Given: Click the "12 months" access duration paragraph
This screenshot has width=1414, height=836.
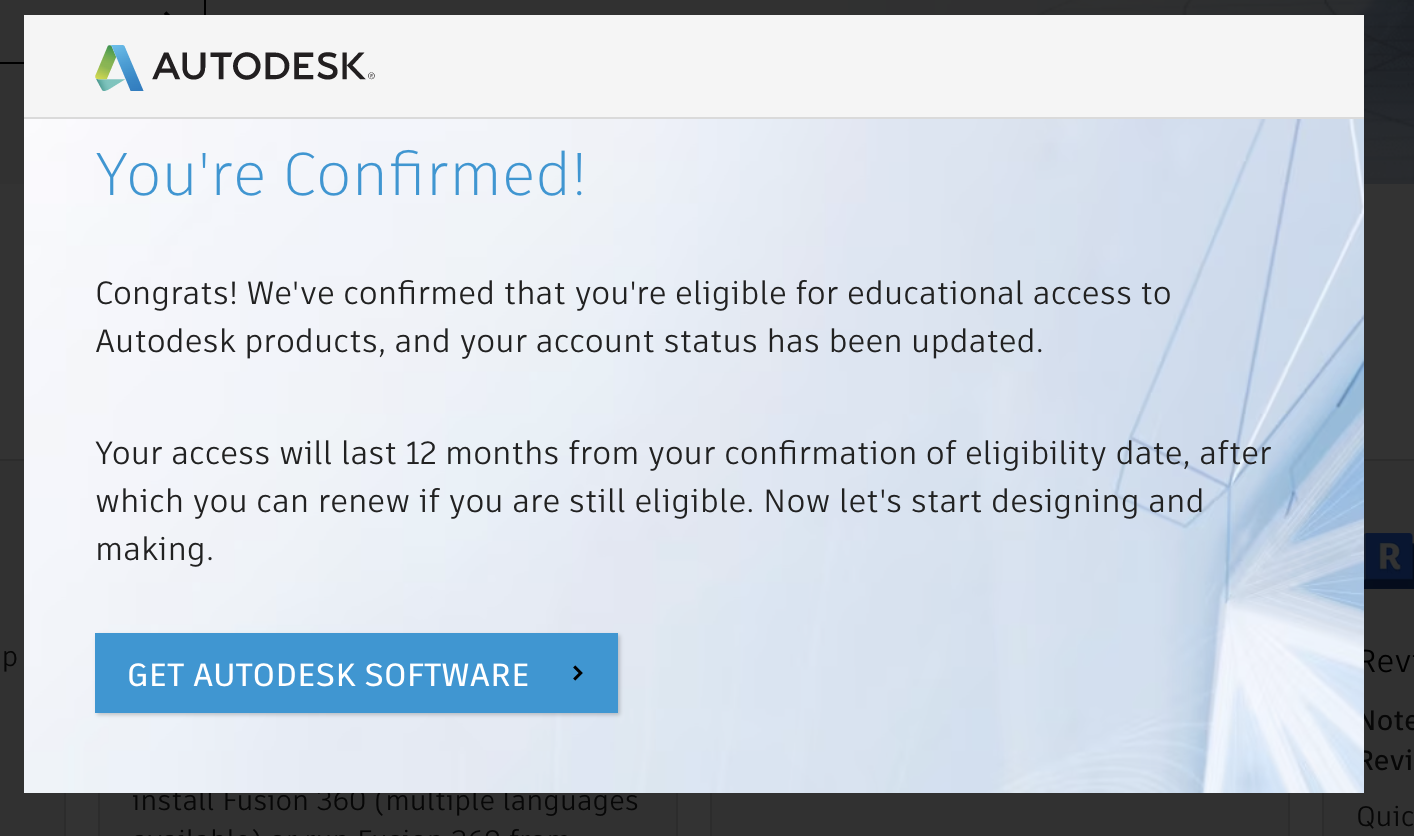Looking at the screenshot, I should [682, 501].
